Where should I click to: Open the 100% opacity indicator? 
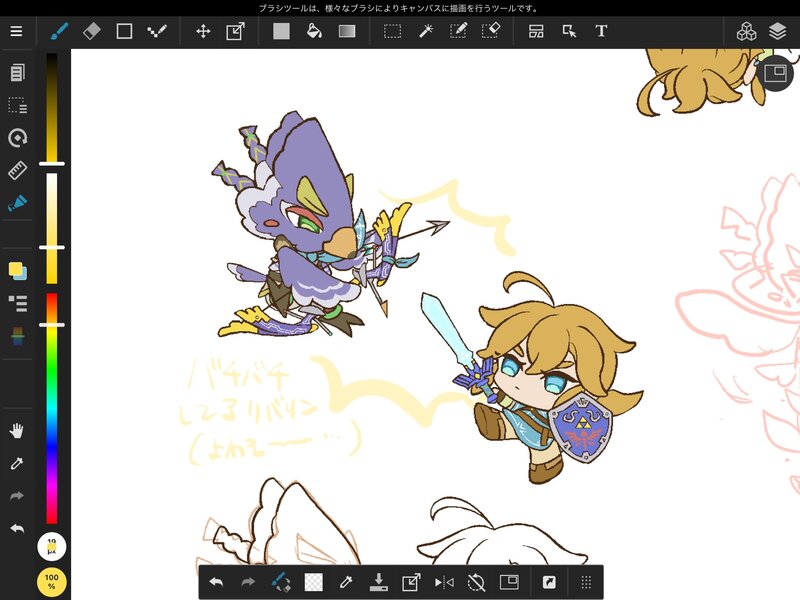point(52,582)
